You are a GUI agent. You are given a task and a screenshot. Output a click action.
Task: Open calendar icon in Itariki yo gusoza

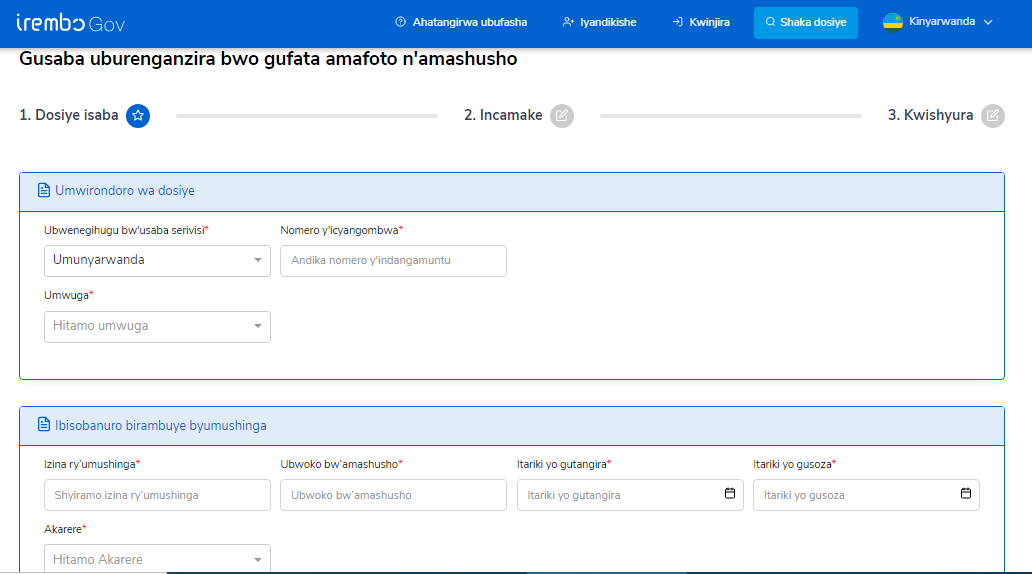point(966,494)
